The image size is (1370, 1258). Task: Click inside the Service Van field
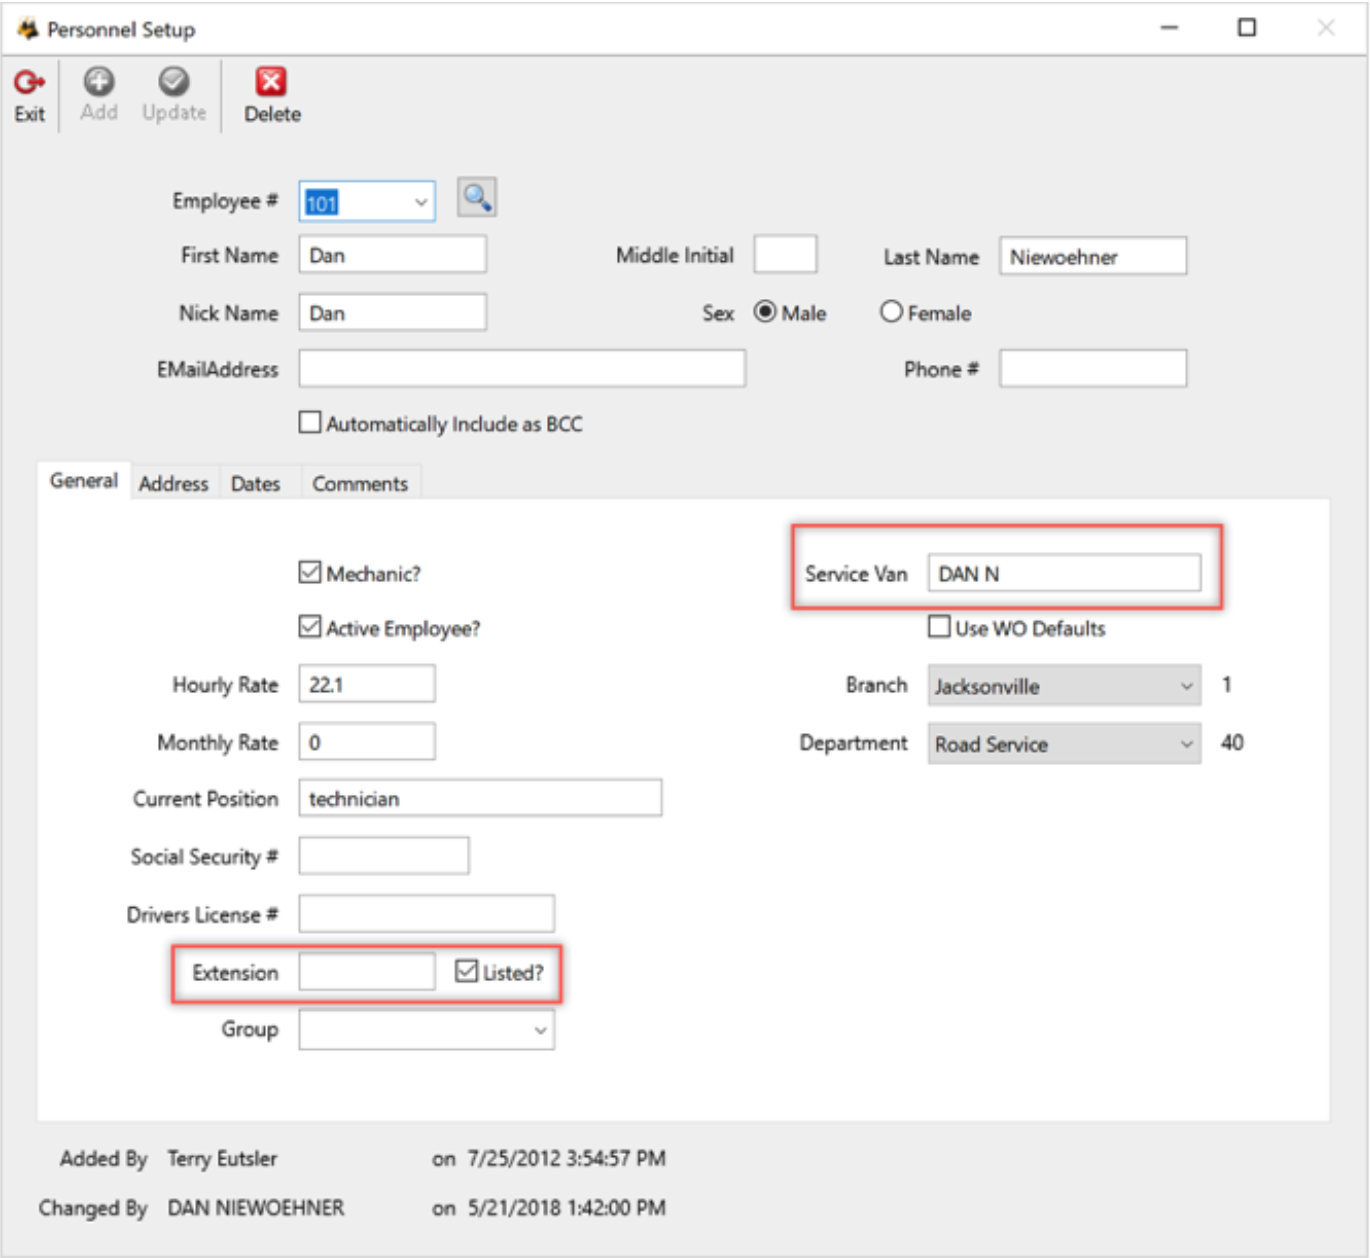1065,573
